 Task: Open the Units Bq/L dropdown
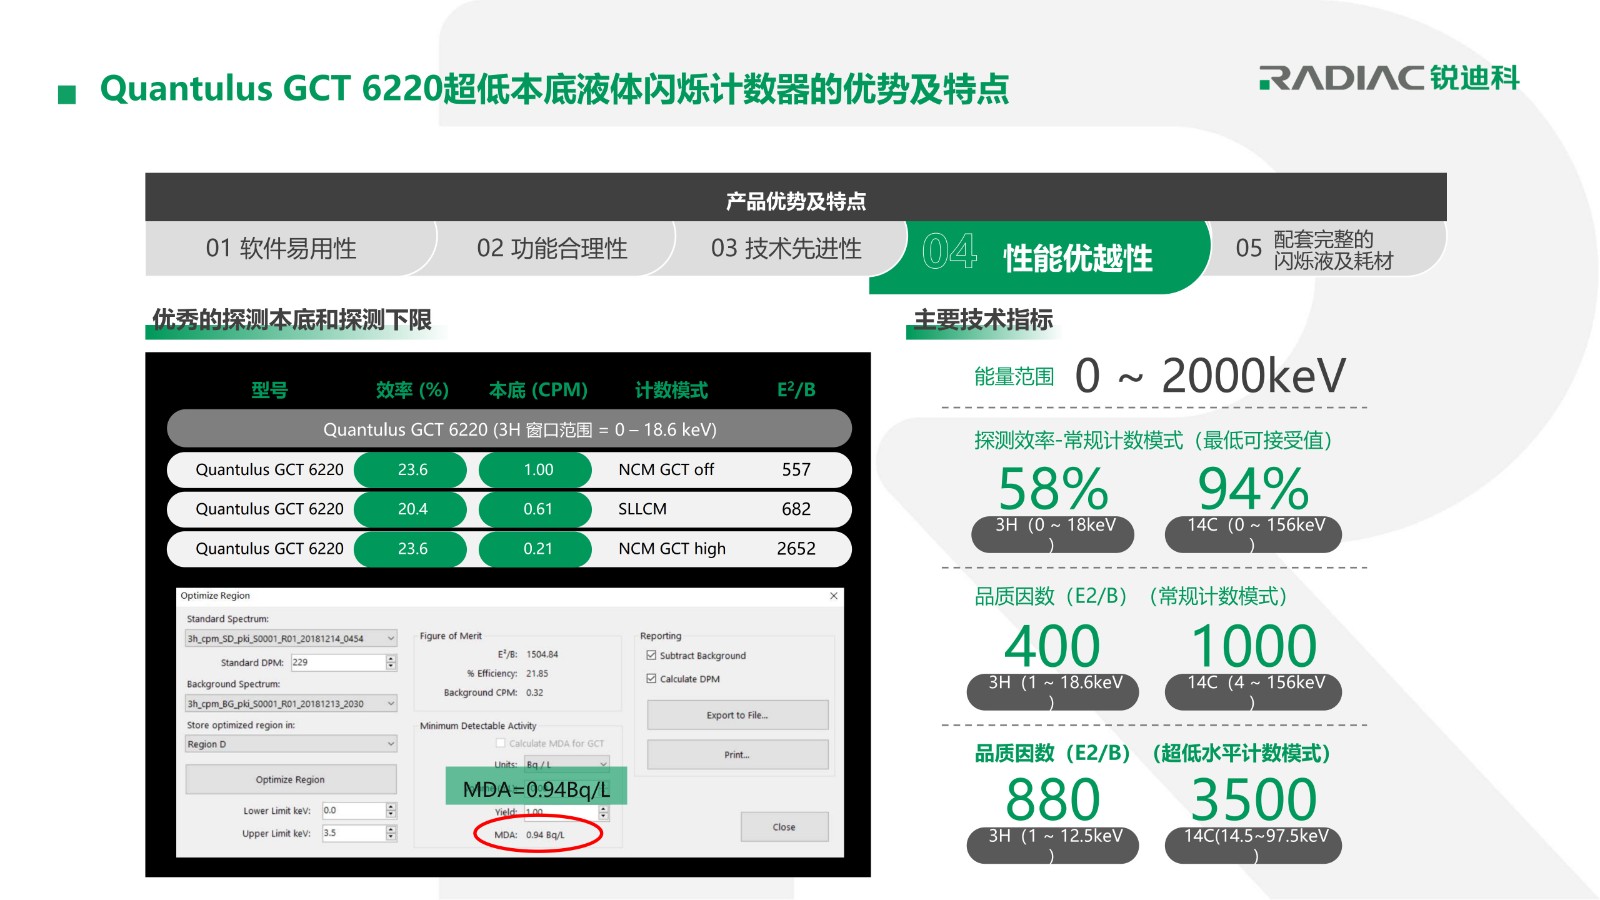[566, 764]
